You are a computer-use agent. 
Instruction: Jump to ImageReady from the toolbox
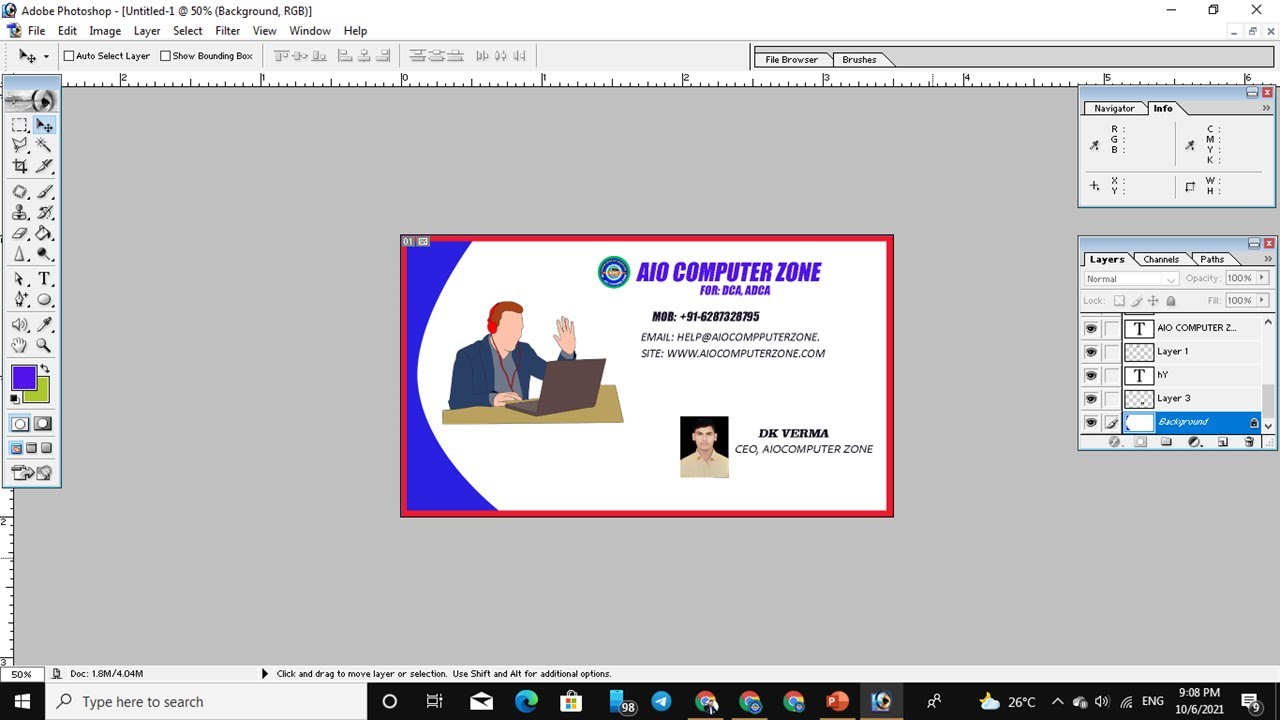pos(31,473)
